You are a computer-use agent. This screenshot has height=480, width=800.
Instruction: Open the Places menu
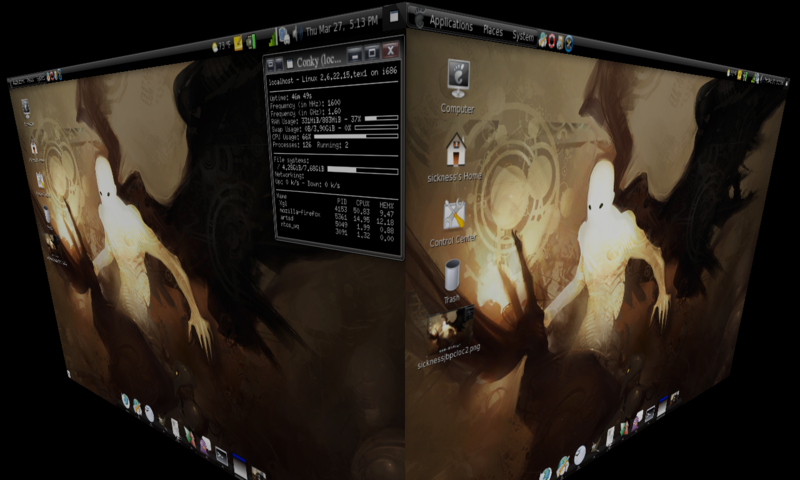pyautogui.click(x=493, y=30)
